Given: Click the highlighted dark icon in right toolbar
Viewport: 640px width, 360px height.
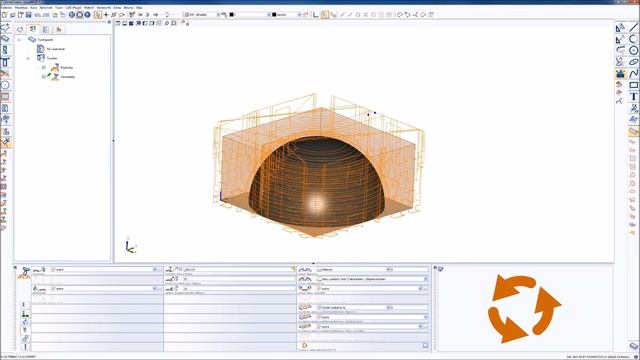Looking at the screenshot, I should pyautogui.click(x=620, y=73).
